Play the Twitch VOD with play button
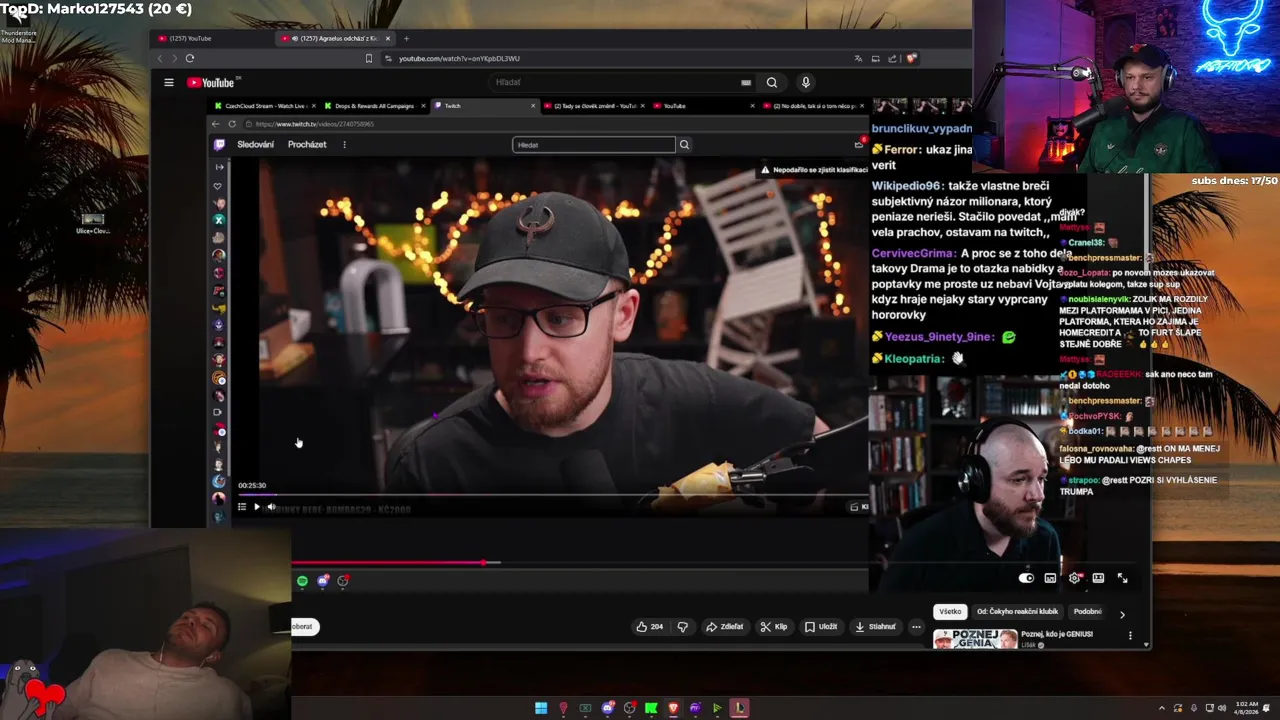 pos(256,507)
